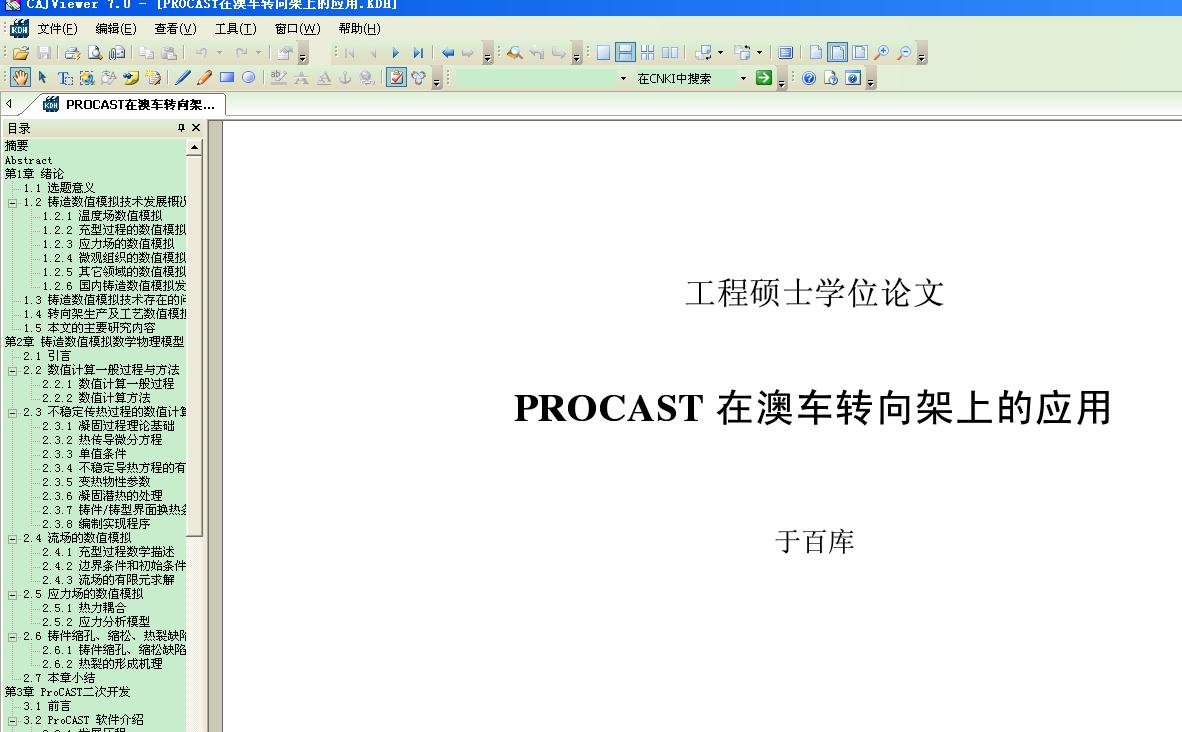The width and height of the screenshot is (1182, 732).
Task: Click the Open file folder icon
Action: [x=21, y=53]
